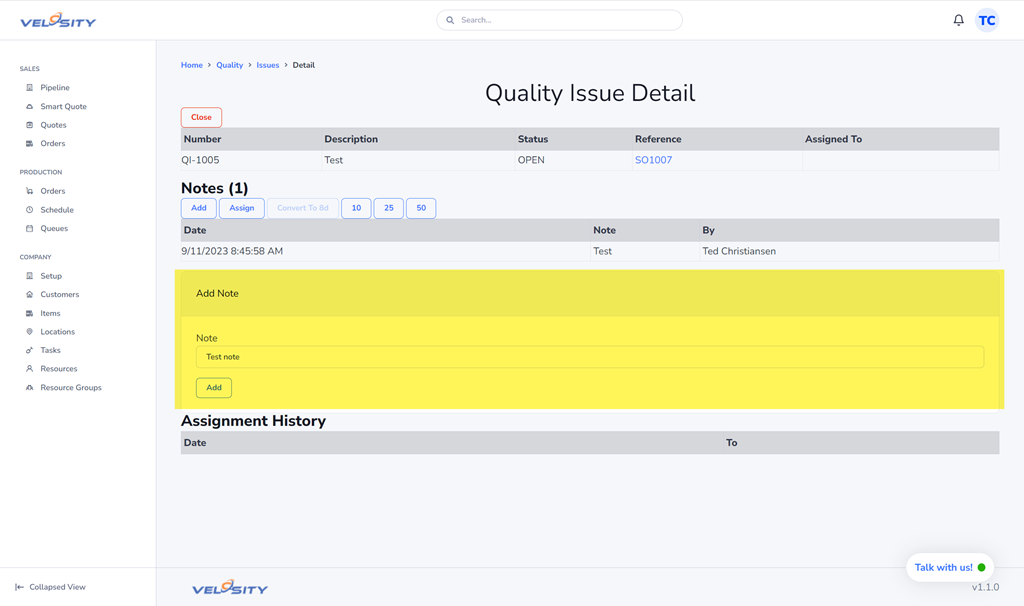Click the top Search field
This screenshot has width=1024, height=606.
click(560, 20)
